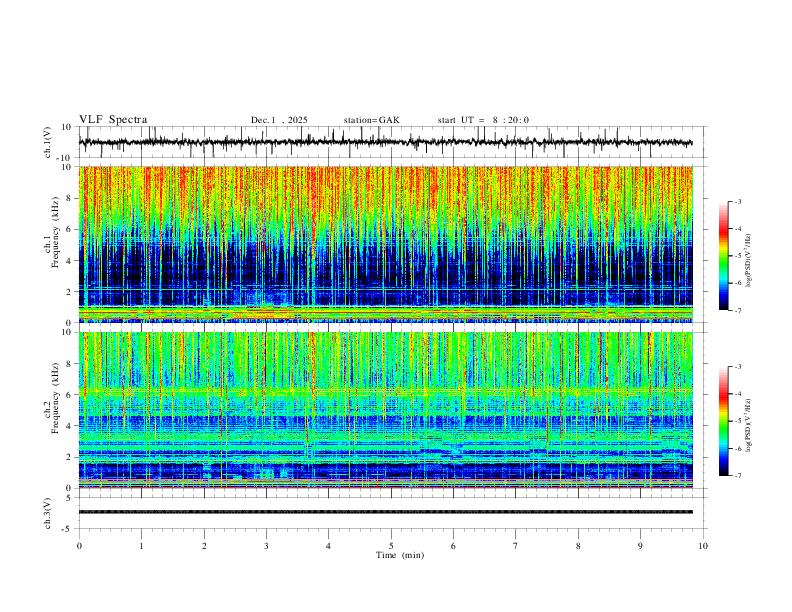Click the ch.2 spectrogram panel
This screenshot has width=792, height=612.
point(385,410)
